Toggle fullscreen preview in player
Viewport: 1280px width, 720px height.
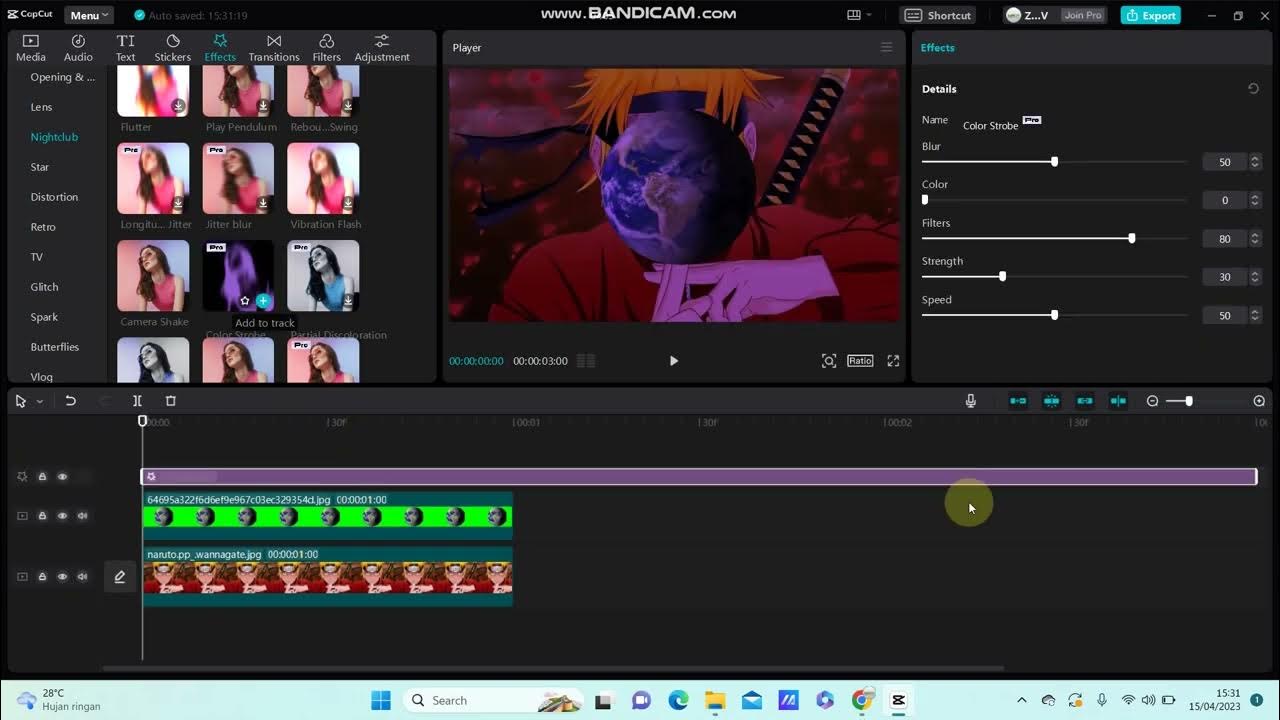893,361
